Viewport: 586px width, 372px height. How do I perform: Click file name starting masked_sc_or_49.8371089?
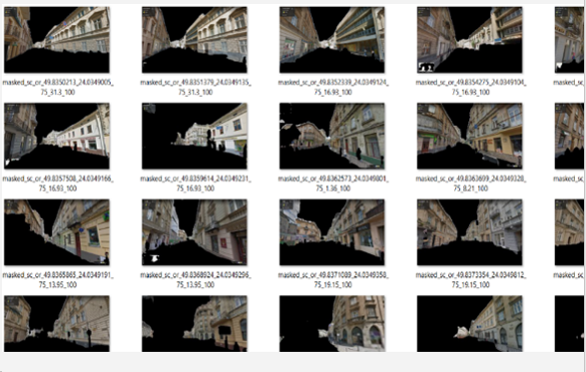[x=333, y=280]
